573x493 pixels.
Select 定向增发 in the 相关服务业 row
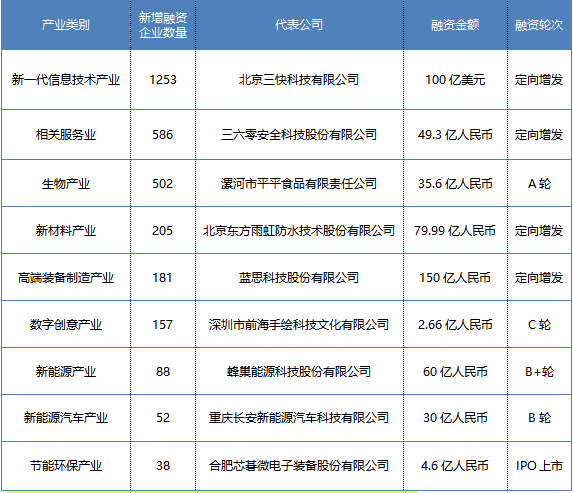click(x=539, y=134)
